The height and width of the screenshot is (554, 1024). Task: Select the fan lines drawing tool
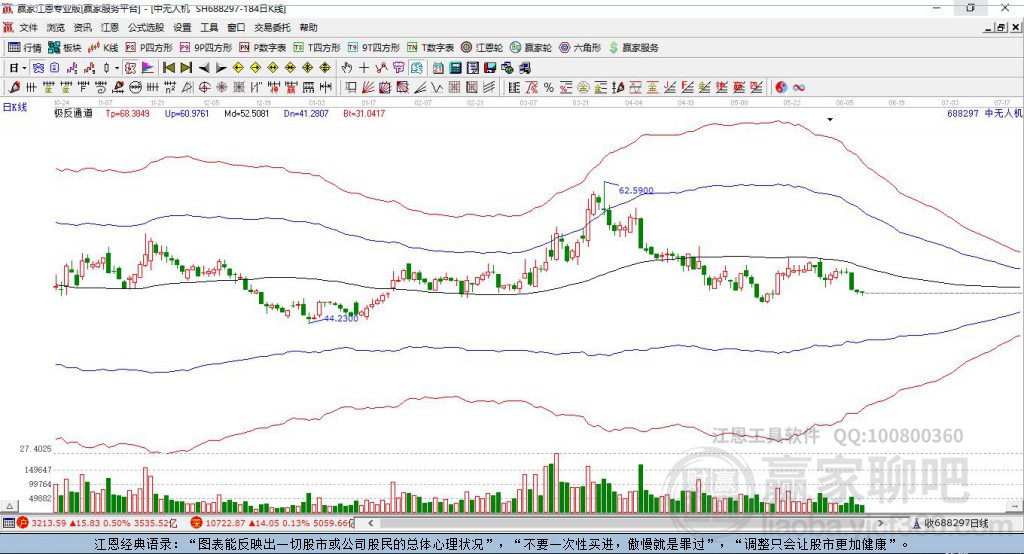368,87
